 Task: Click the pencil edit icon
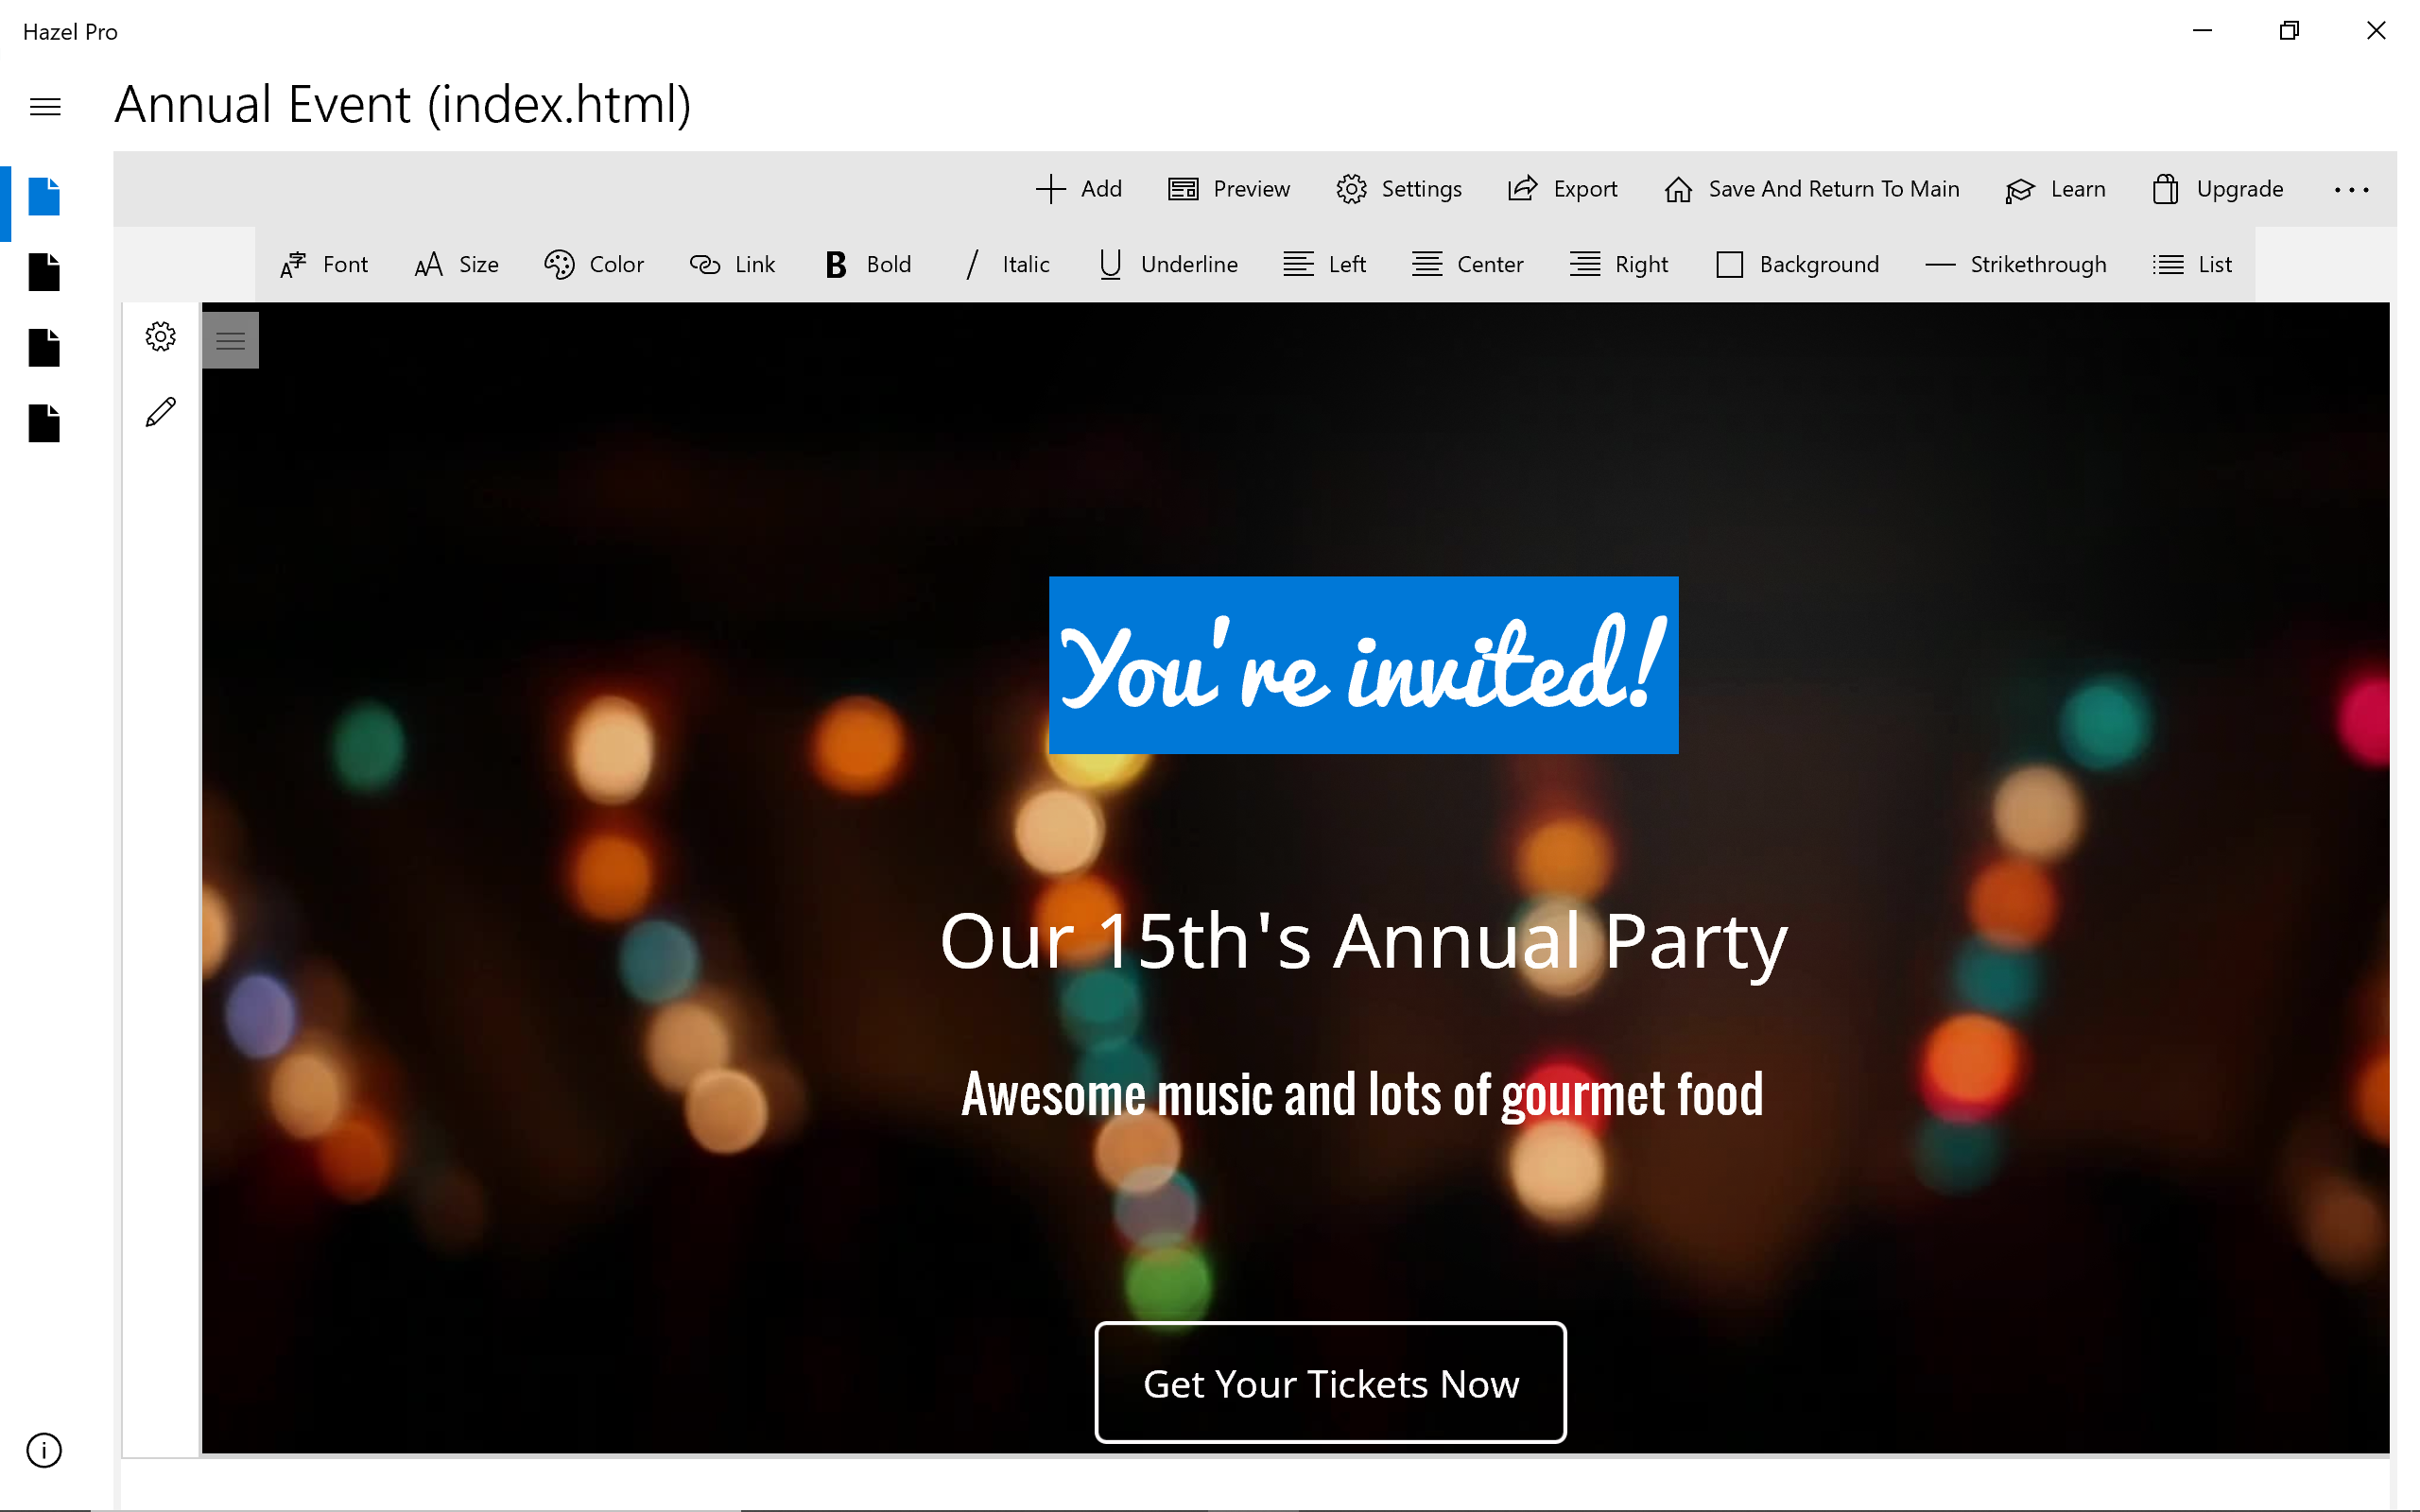[160, 412]
